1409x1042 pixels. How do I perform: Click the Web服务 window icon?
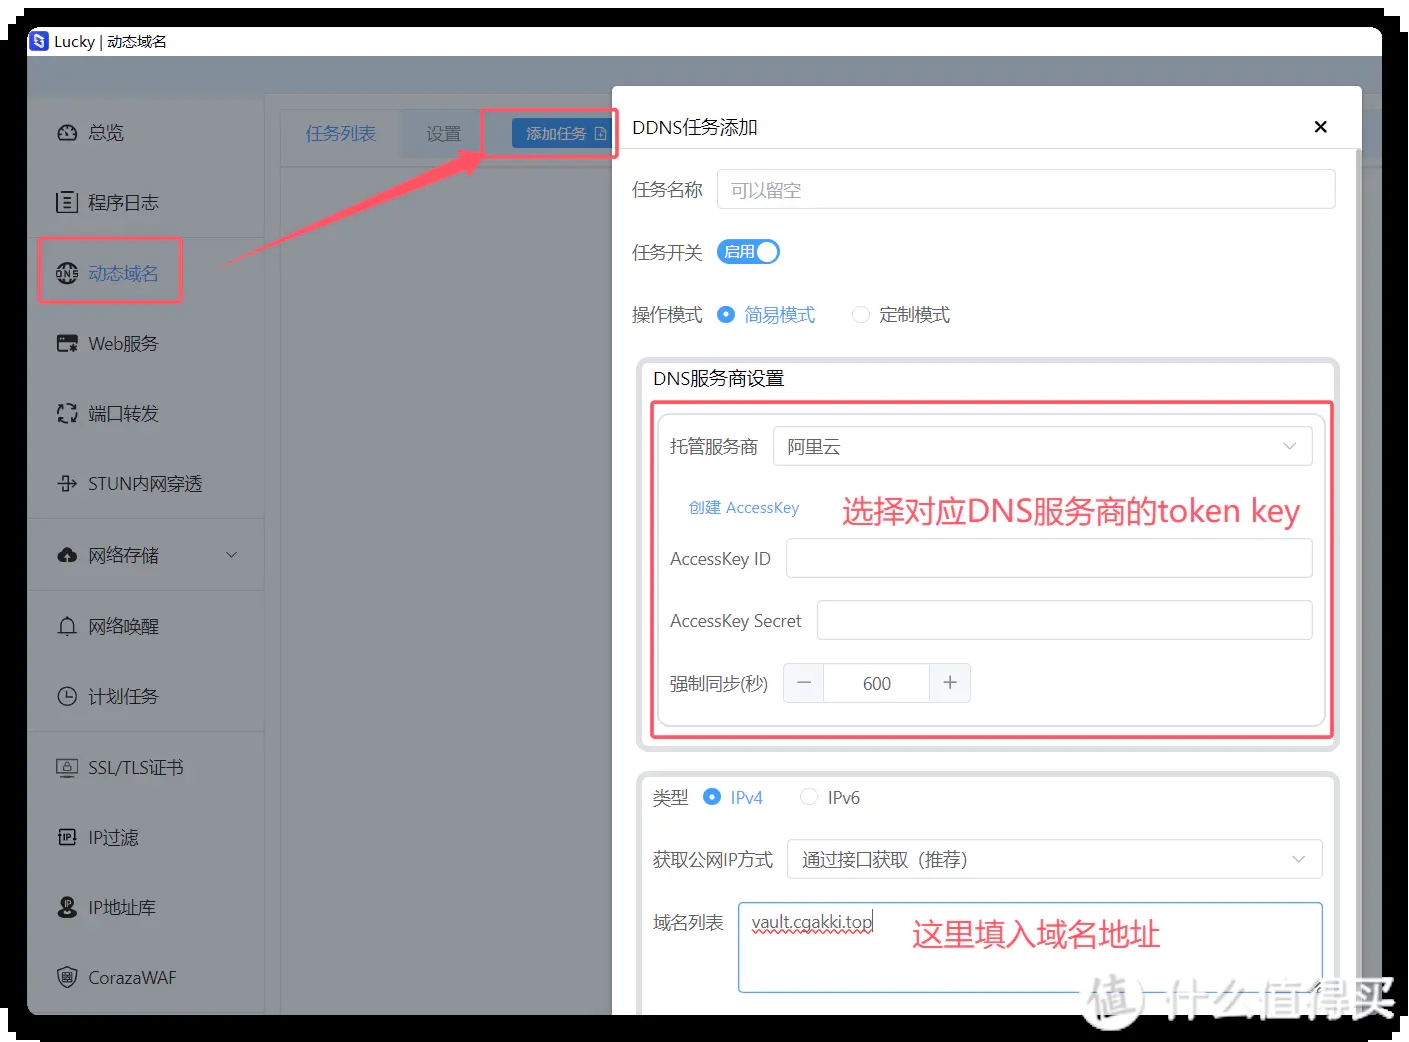tap(67, 344)
